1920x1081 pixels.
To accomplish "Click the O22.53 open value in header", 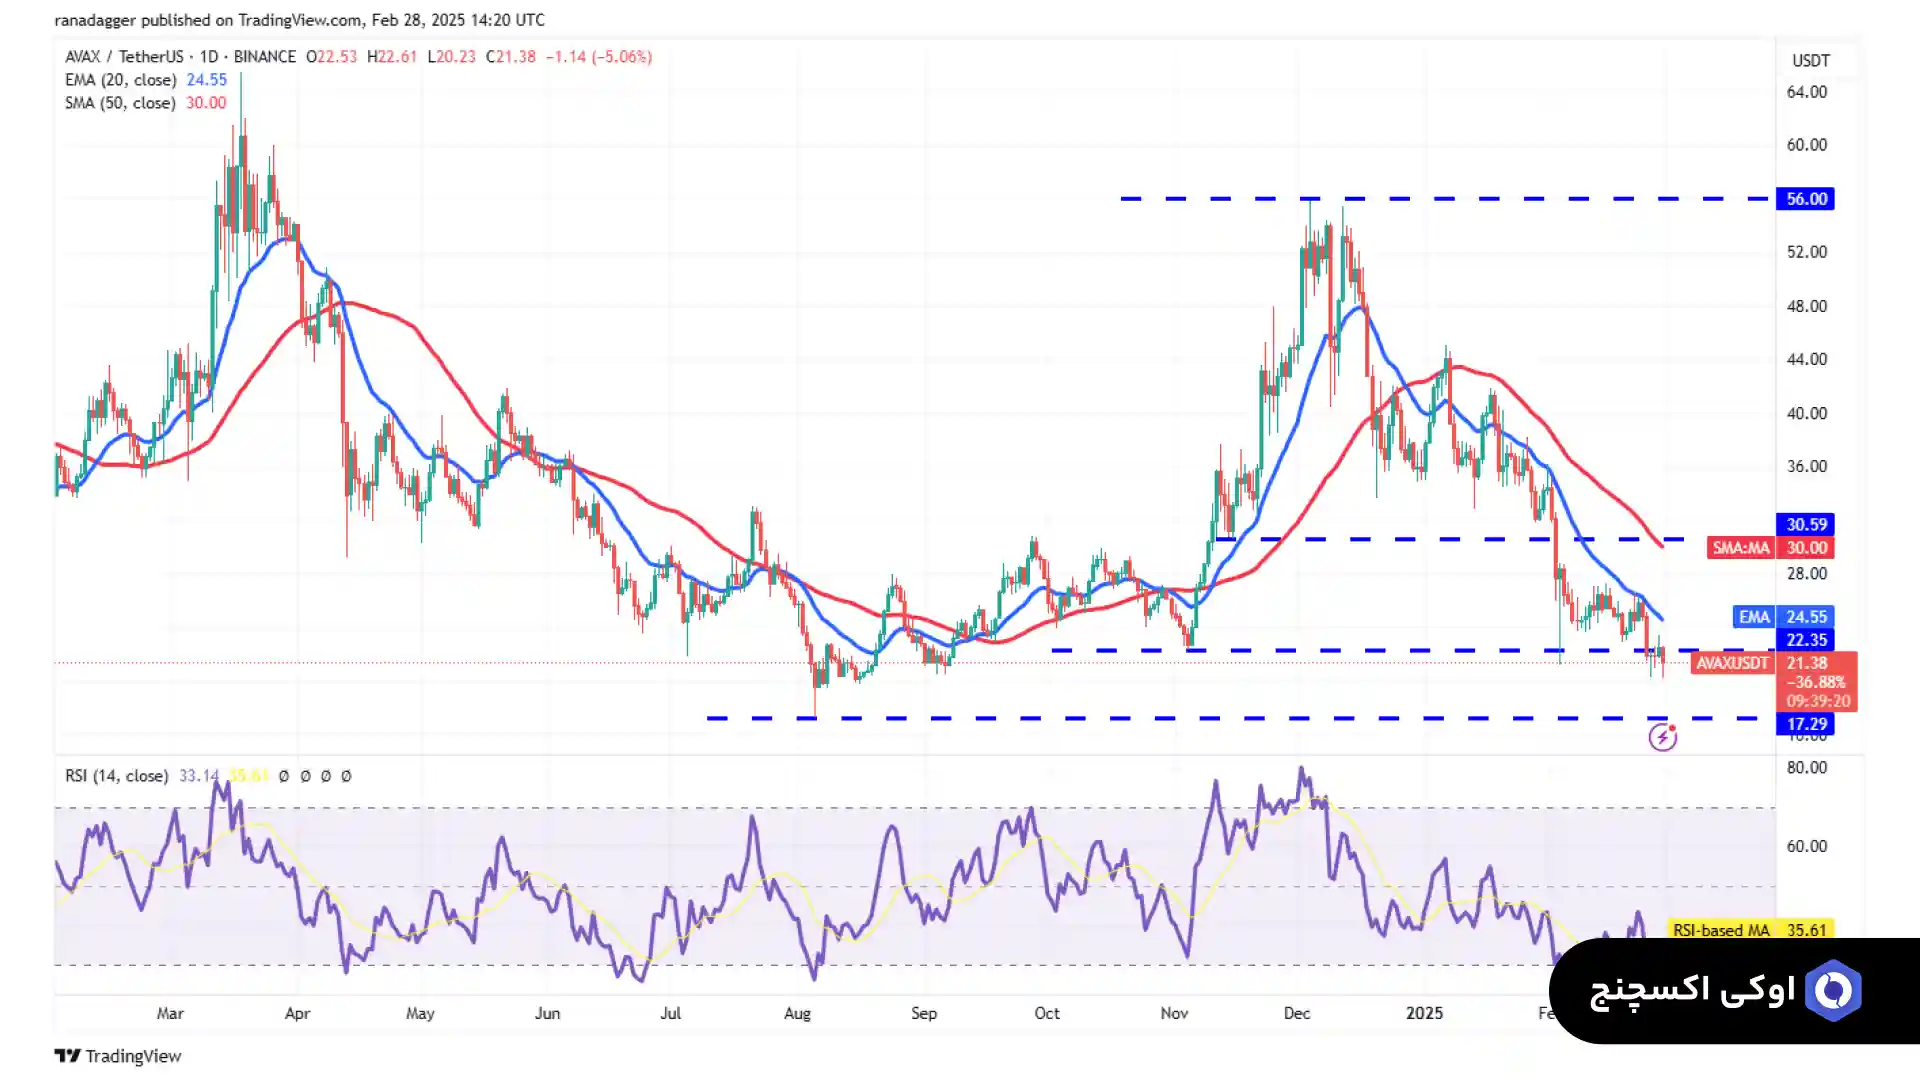I will coord(331,57).
